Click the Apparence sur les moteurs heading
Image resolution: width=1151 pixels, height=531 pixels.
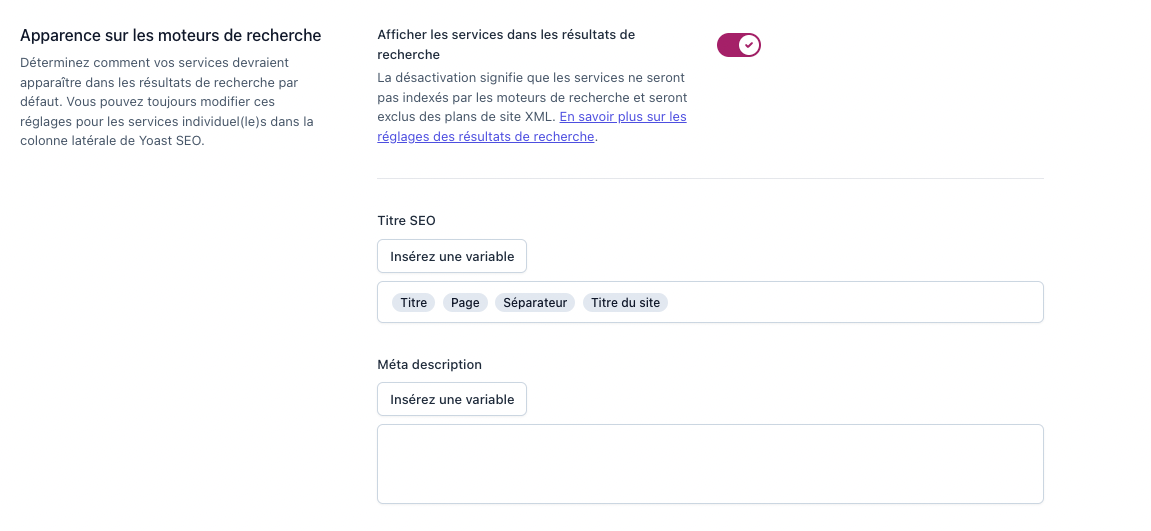click(170, 36)
